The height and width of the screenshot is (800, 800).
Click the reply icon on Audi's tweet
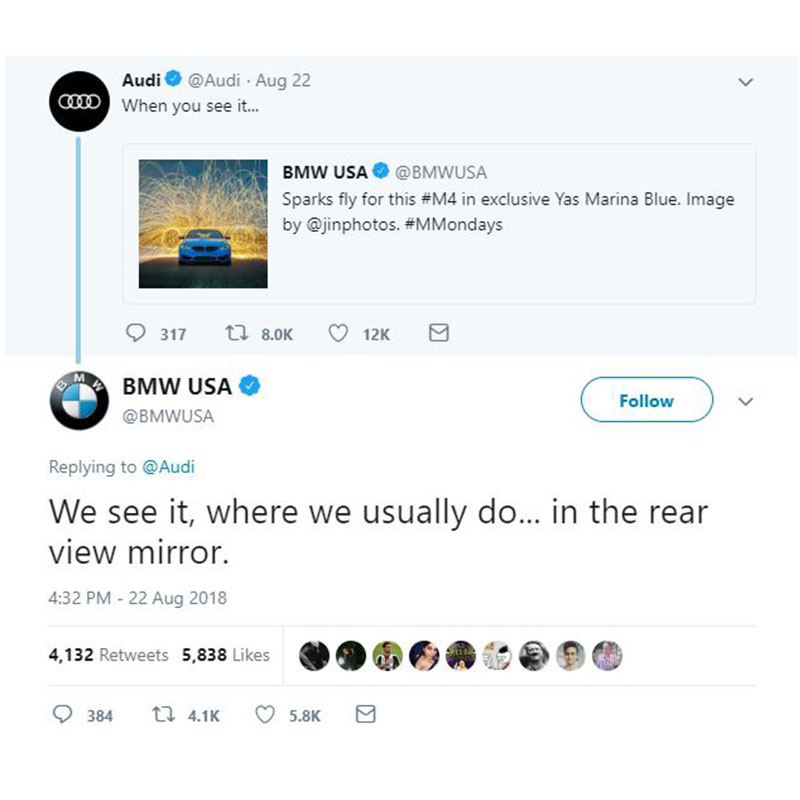136,334
